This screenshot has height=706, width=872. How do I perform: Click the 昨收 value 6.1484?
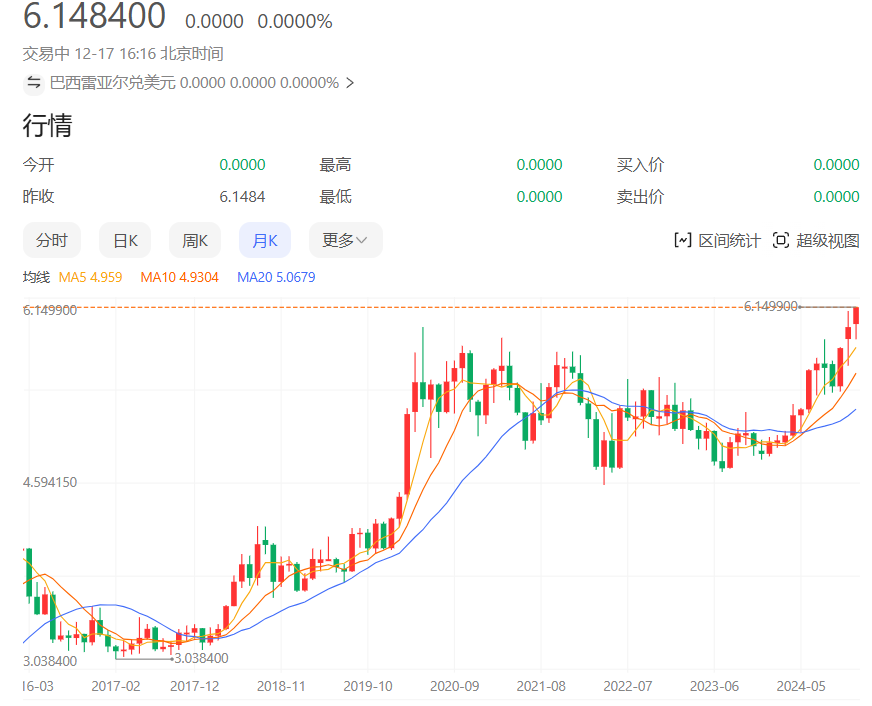click(242, 197)
